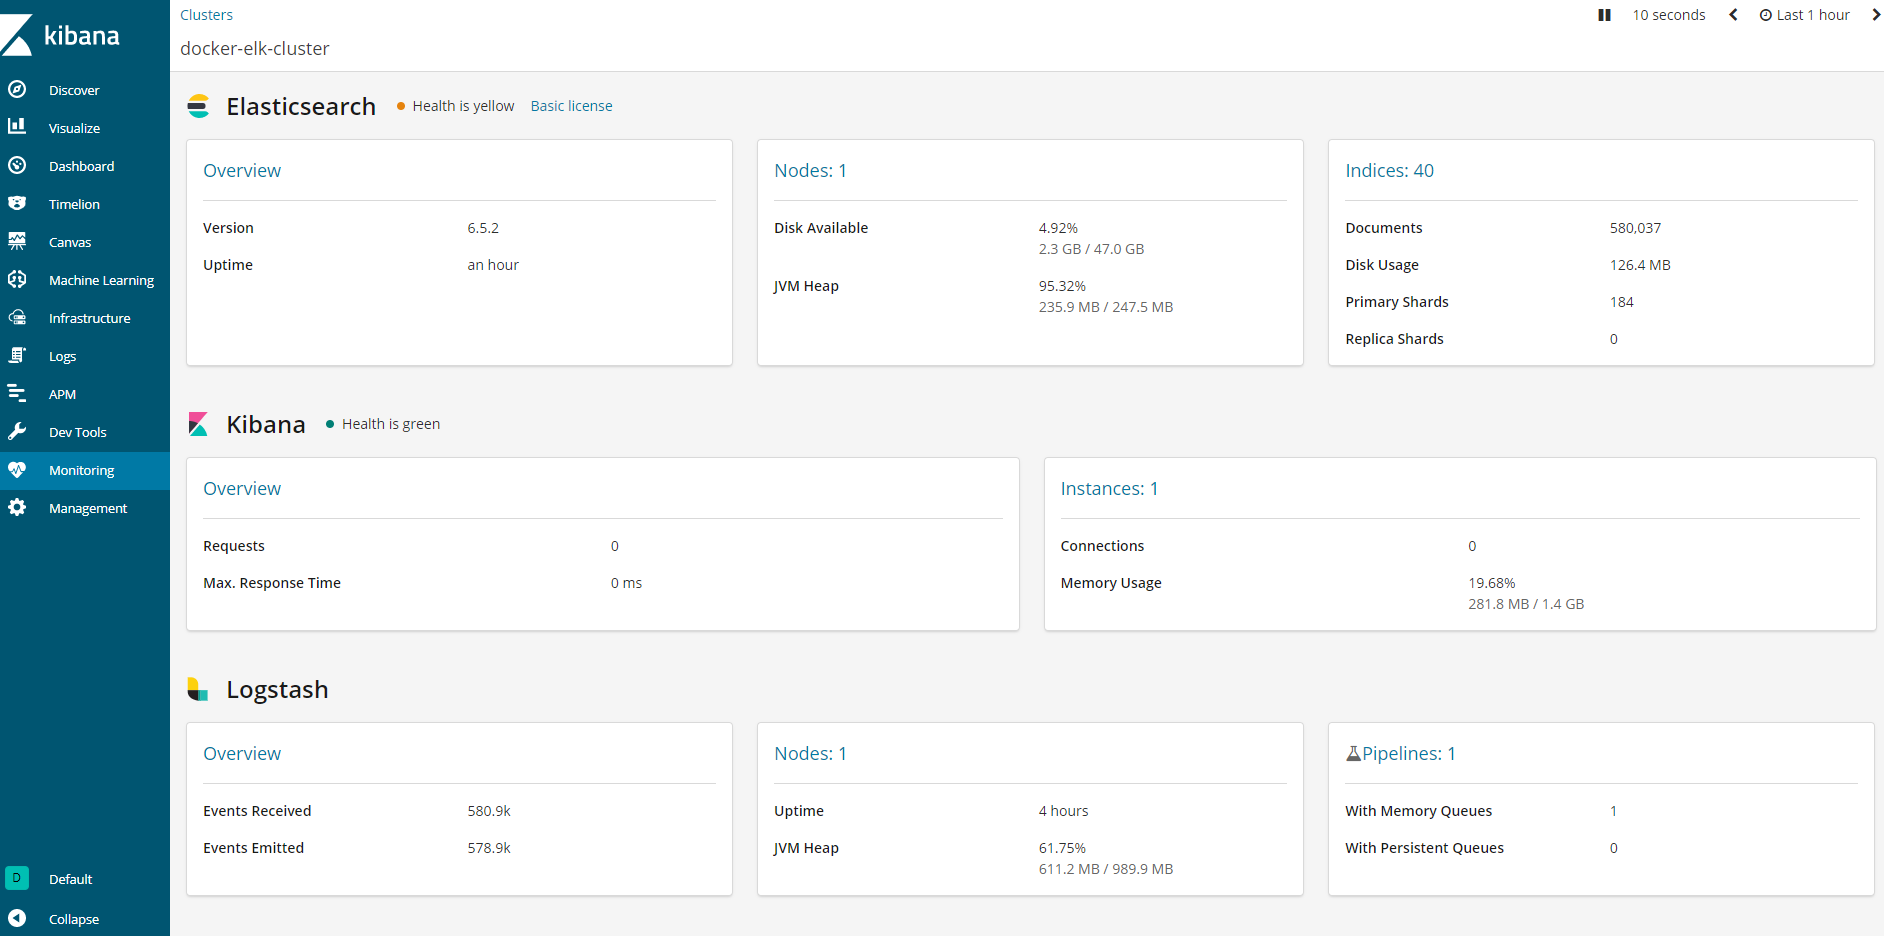1884x936 pixels.
Task: Click the With Memory Queues value 1
Action: pyautogui.click(x=1613, y=811)
